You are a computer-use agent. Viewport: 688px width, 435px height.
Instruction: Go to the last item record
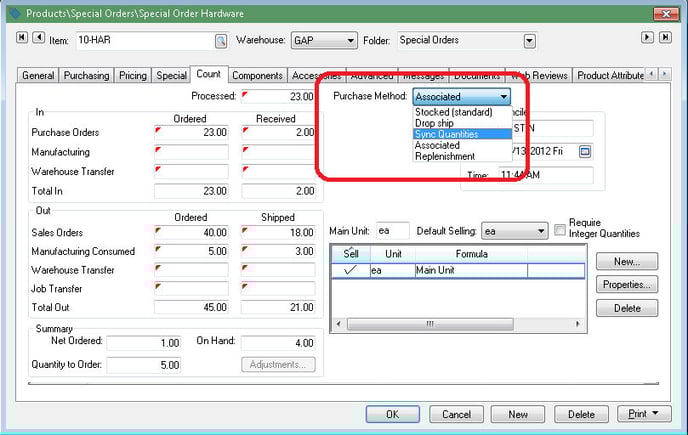(x=665, y=37)
